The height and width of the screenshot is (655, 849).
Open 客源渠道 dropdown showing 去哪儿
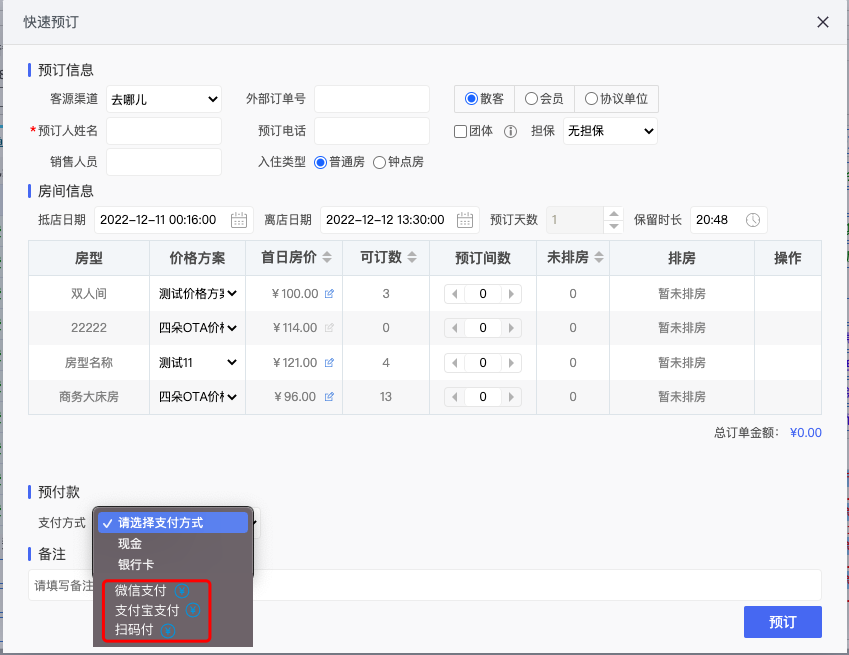click(x=164, y=99)
